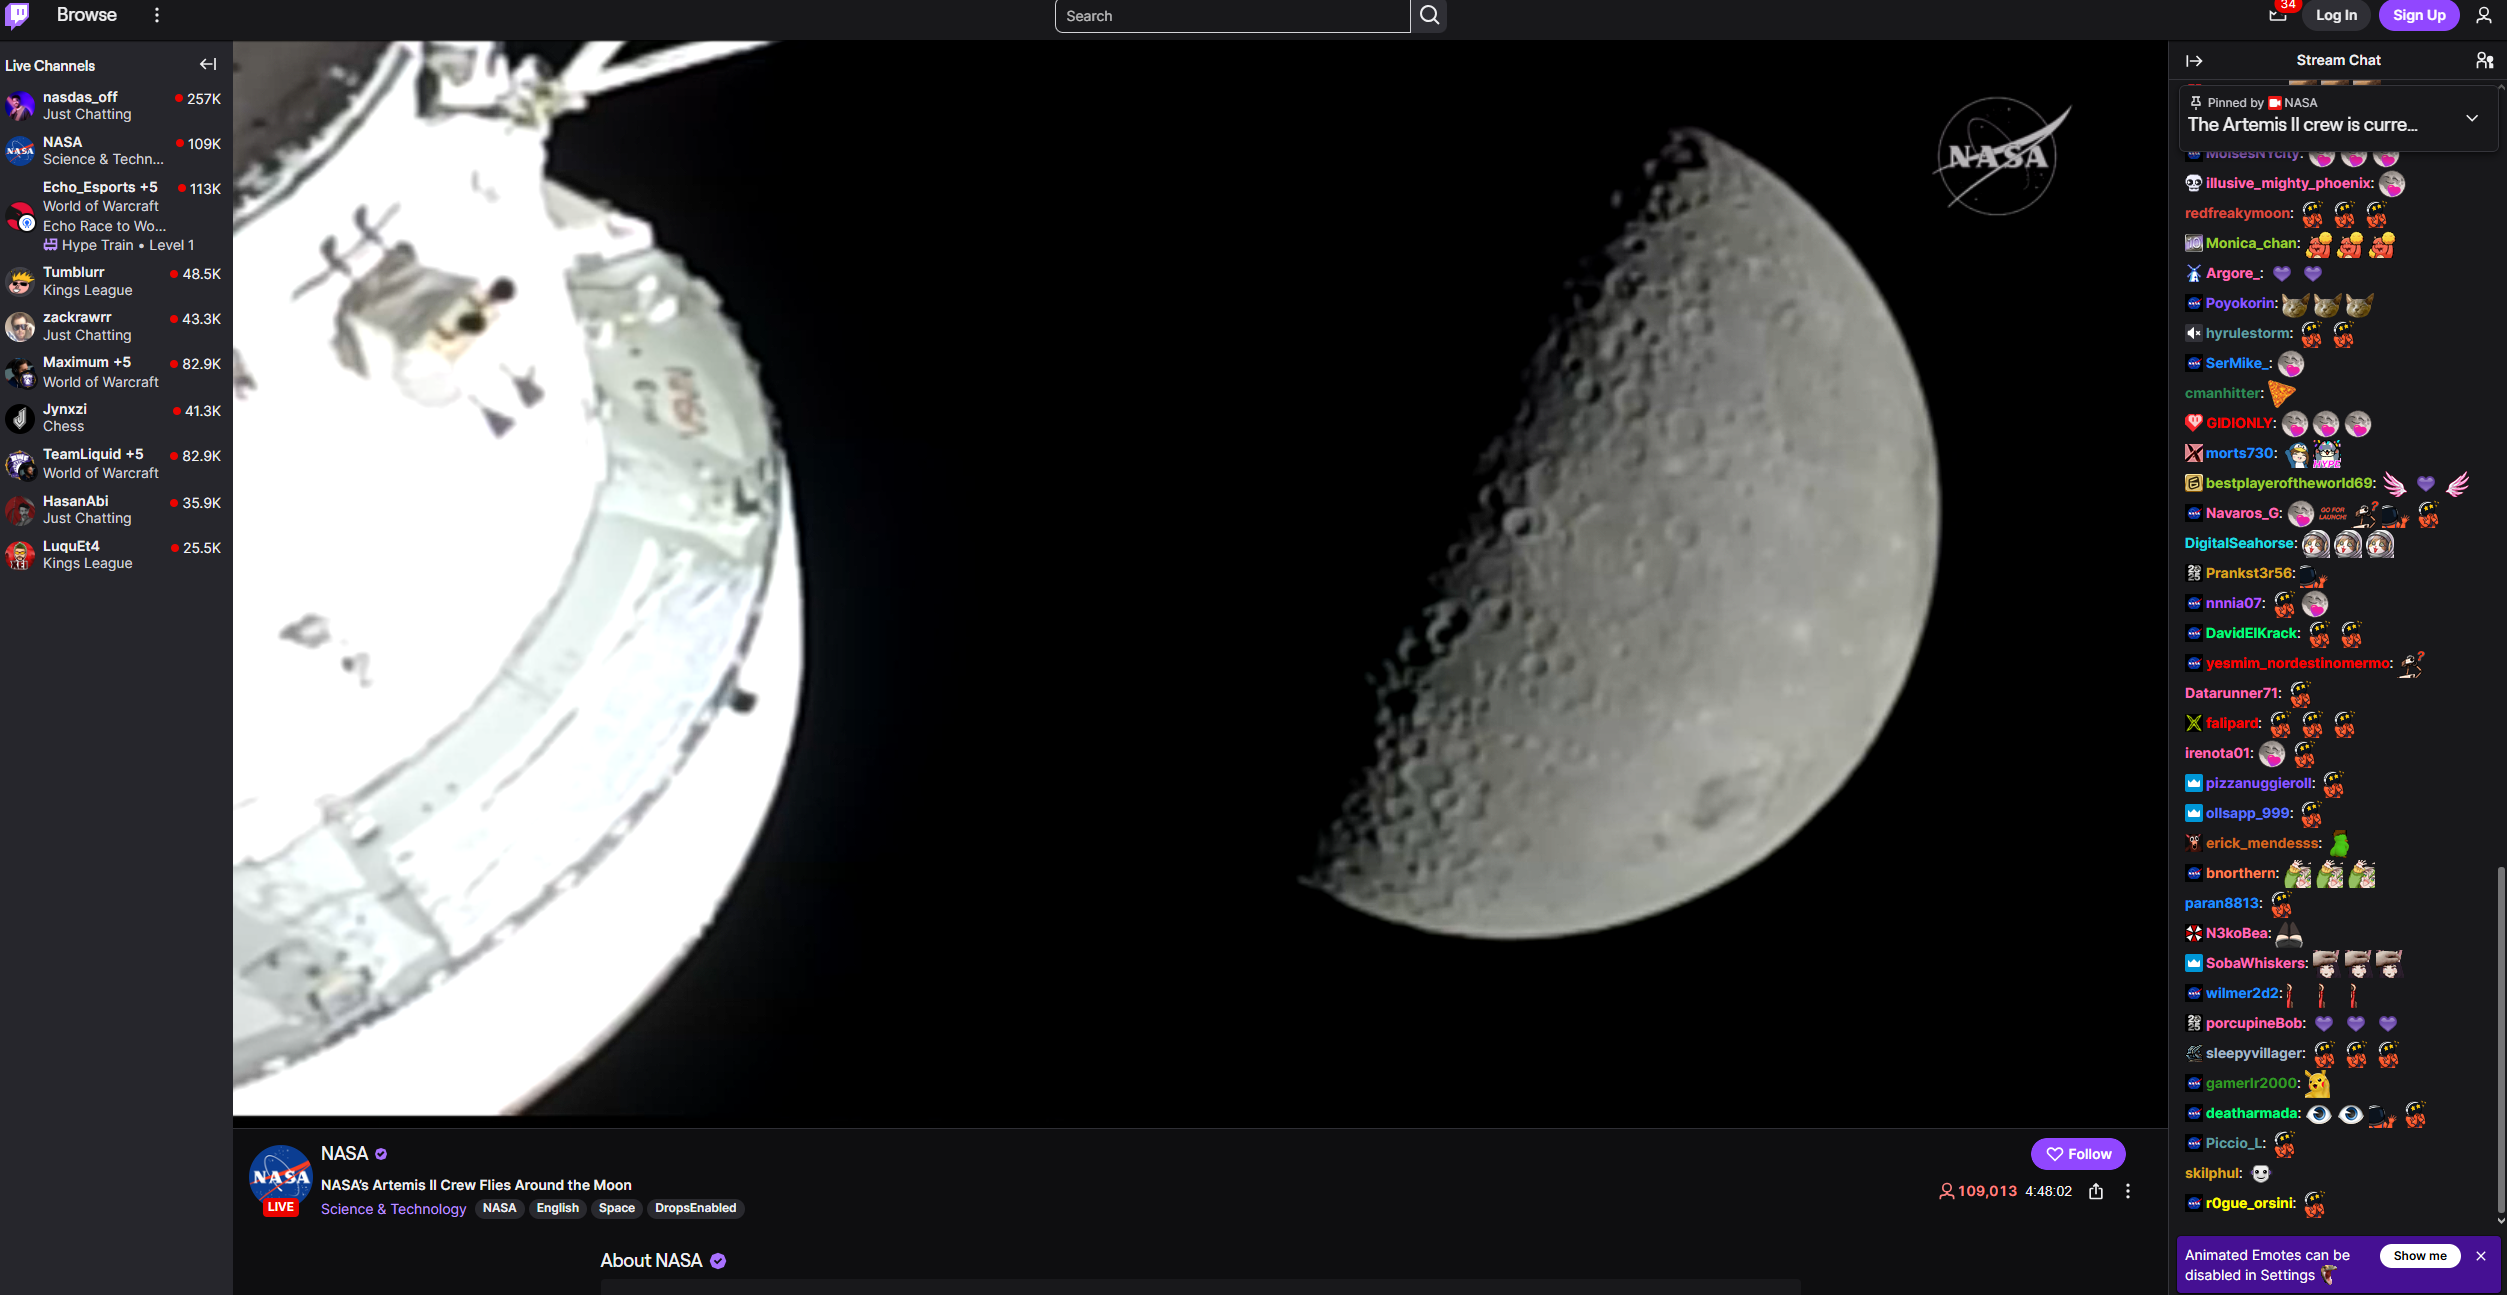
Task: Click the Twitch home logo icon
Action: [x=18, y=15]
